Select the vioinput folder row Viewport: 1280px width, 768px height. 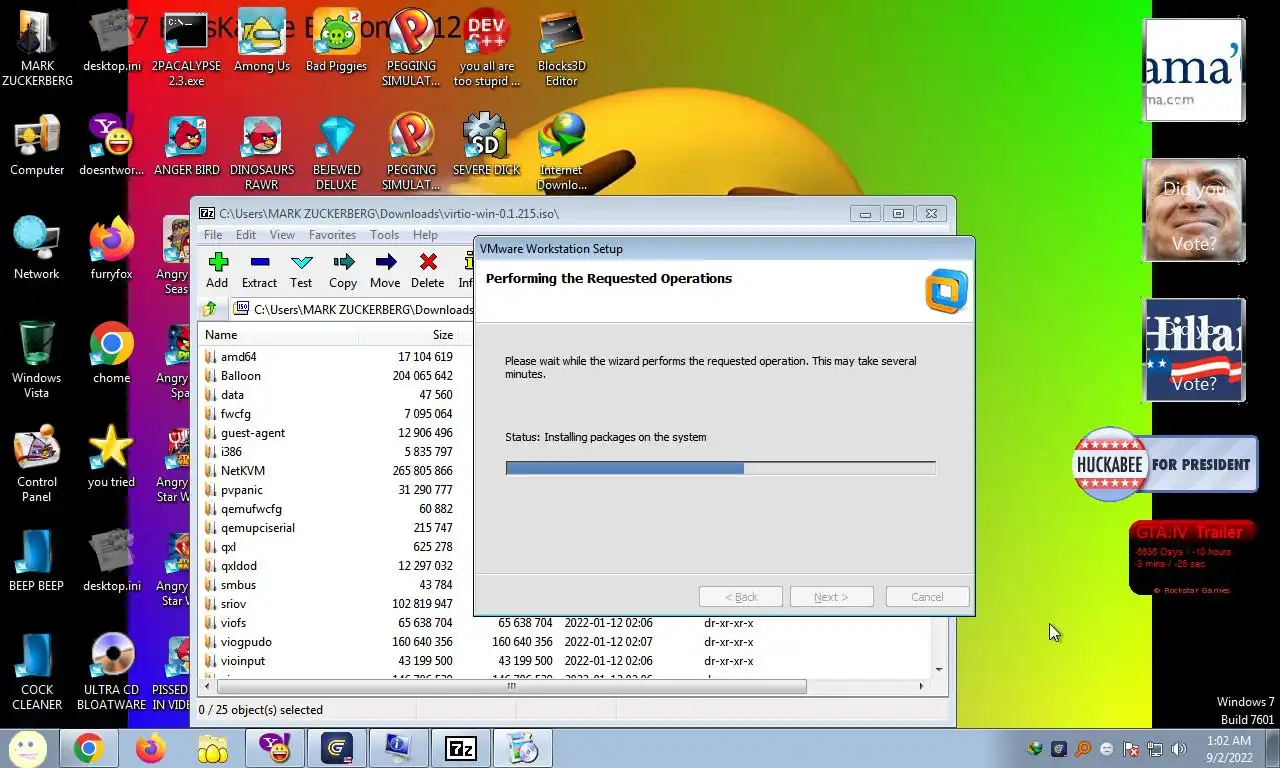pyautogui.click(x=565, y=661)
